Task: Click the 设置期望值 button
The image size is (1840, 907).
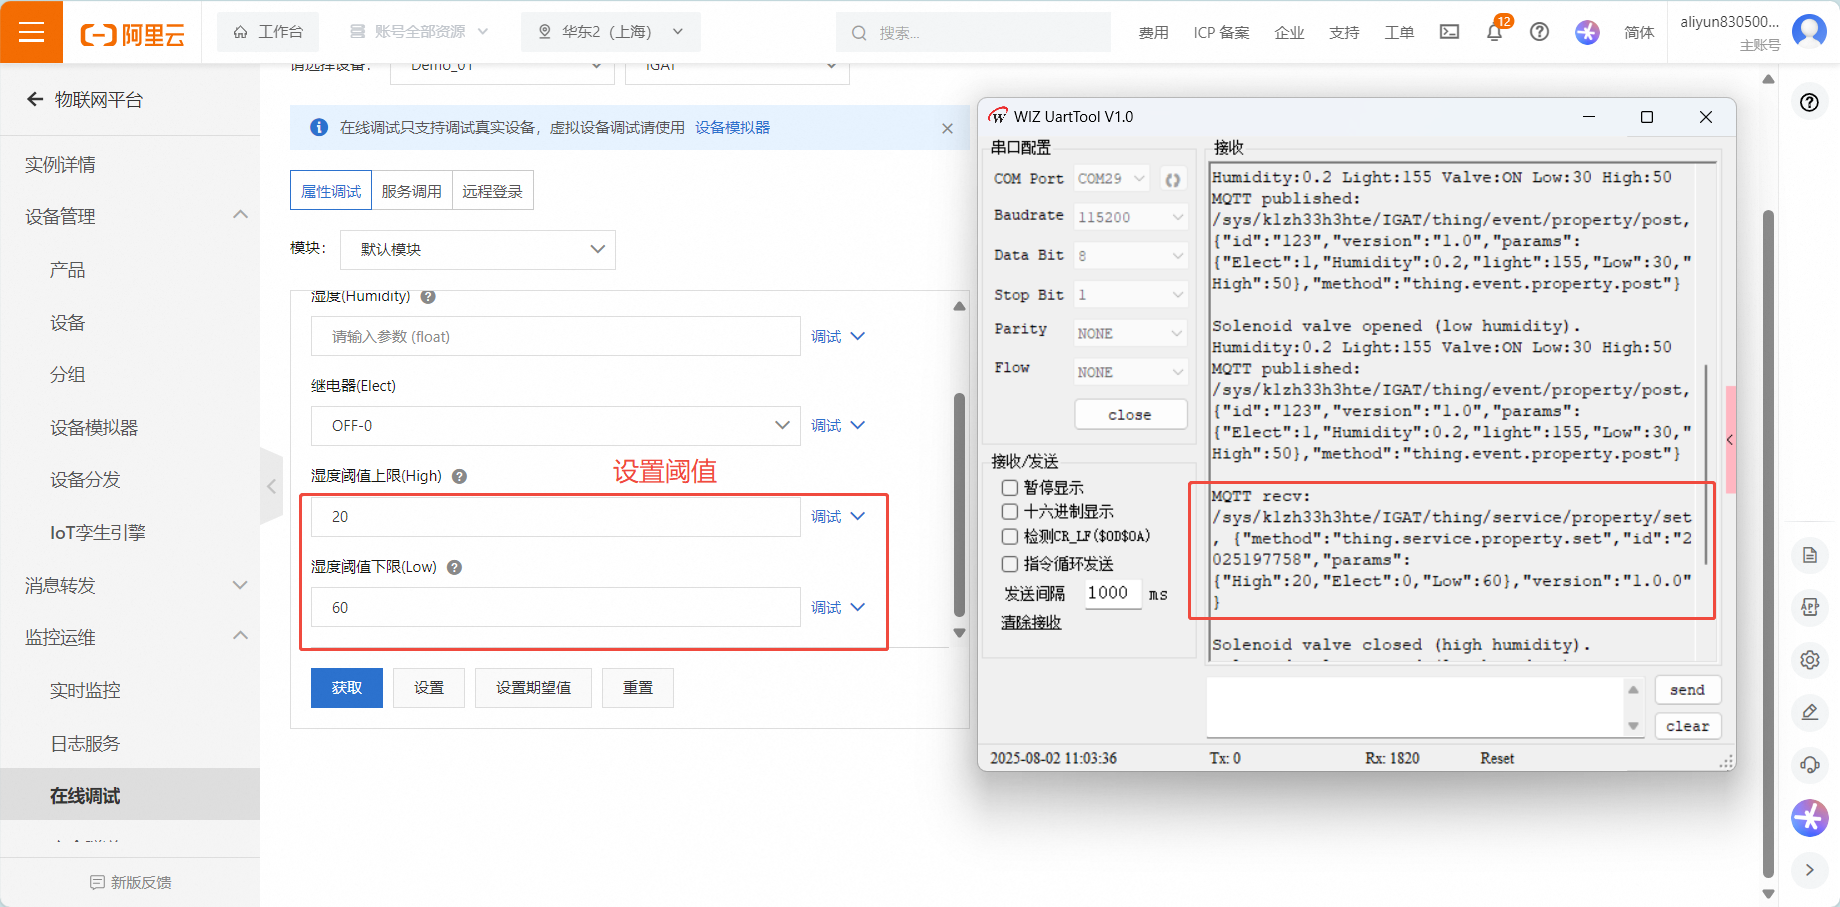Action: coord(534,688)
